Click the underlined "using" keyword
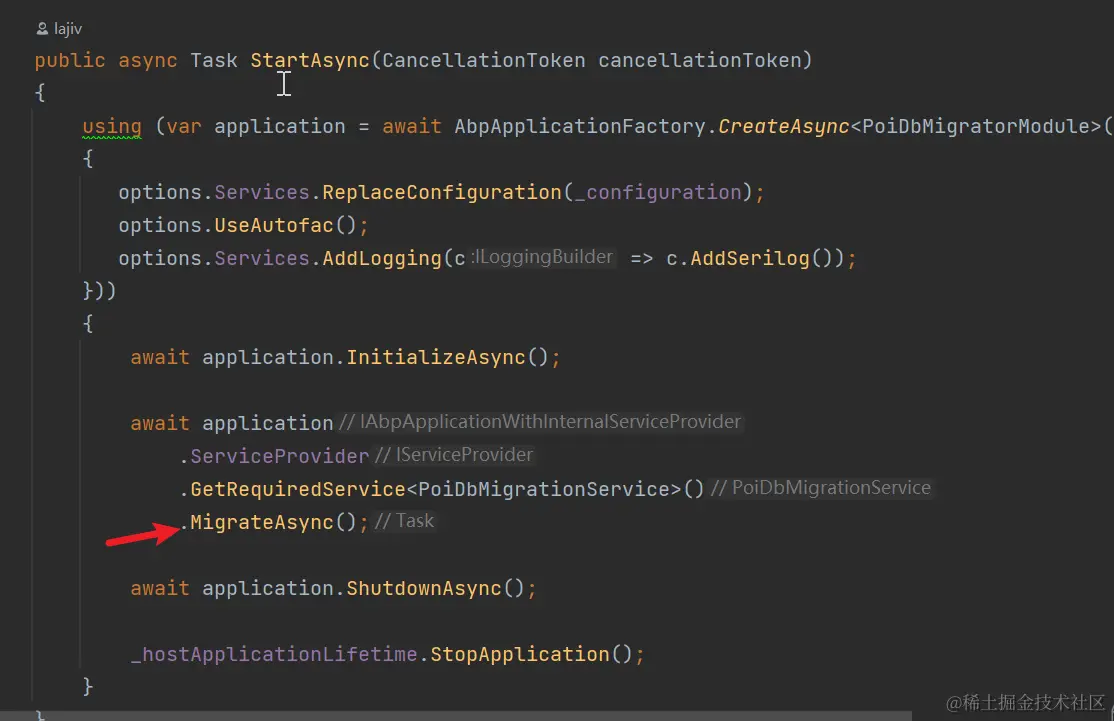Image resolution: width=1114 pixels, height=721 pixels. [x=112, y=127]
